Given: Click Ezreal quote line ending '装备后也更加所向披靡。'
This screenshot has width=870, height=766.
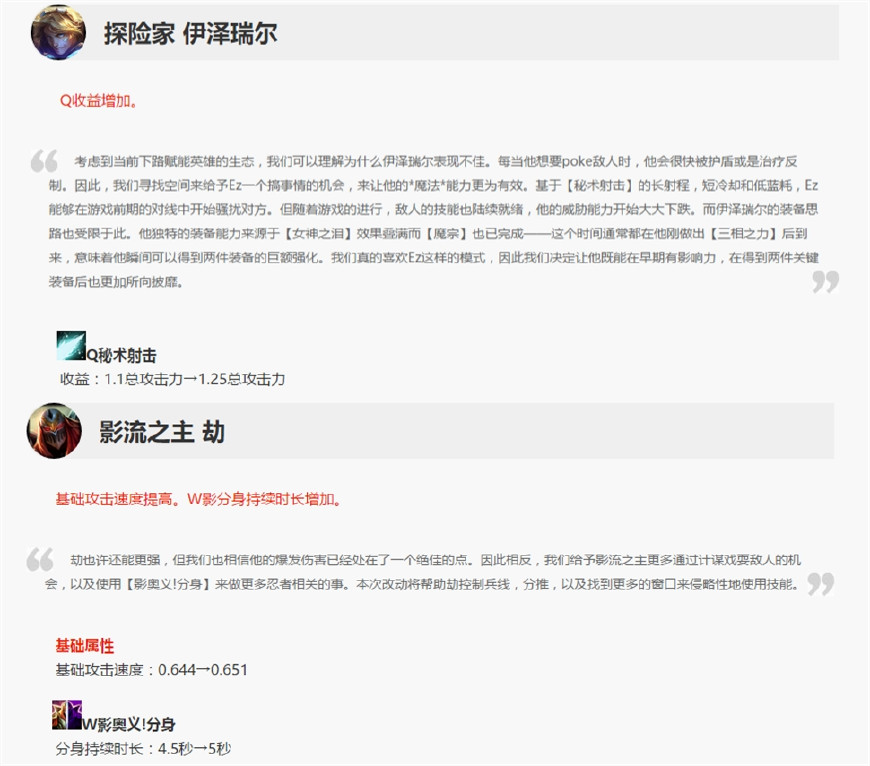Looking at the screenshot, I should tap(116, 282).
